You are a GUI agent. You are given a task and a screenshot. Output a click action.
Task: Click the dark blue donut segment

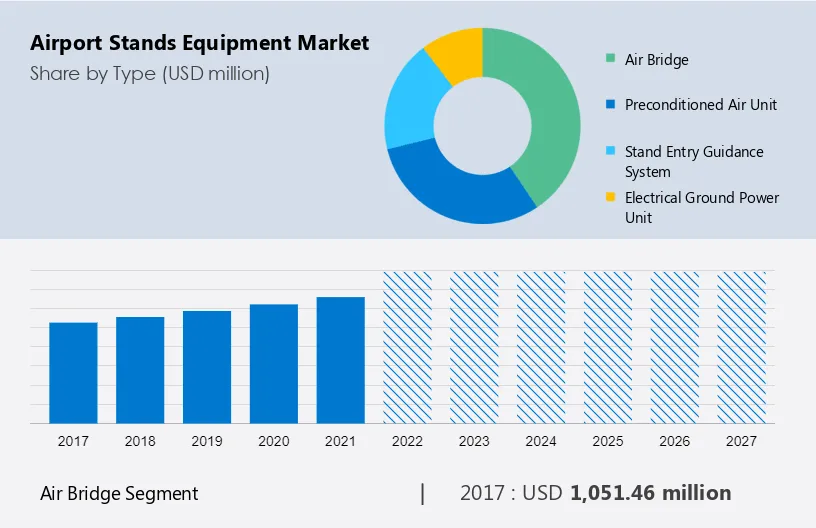[458, 186]
